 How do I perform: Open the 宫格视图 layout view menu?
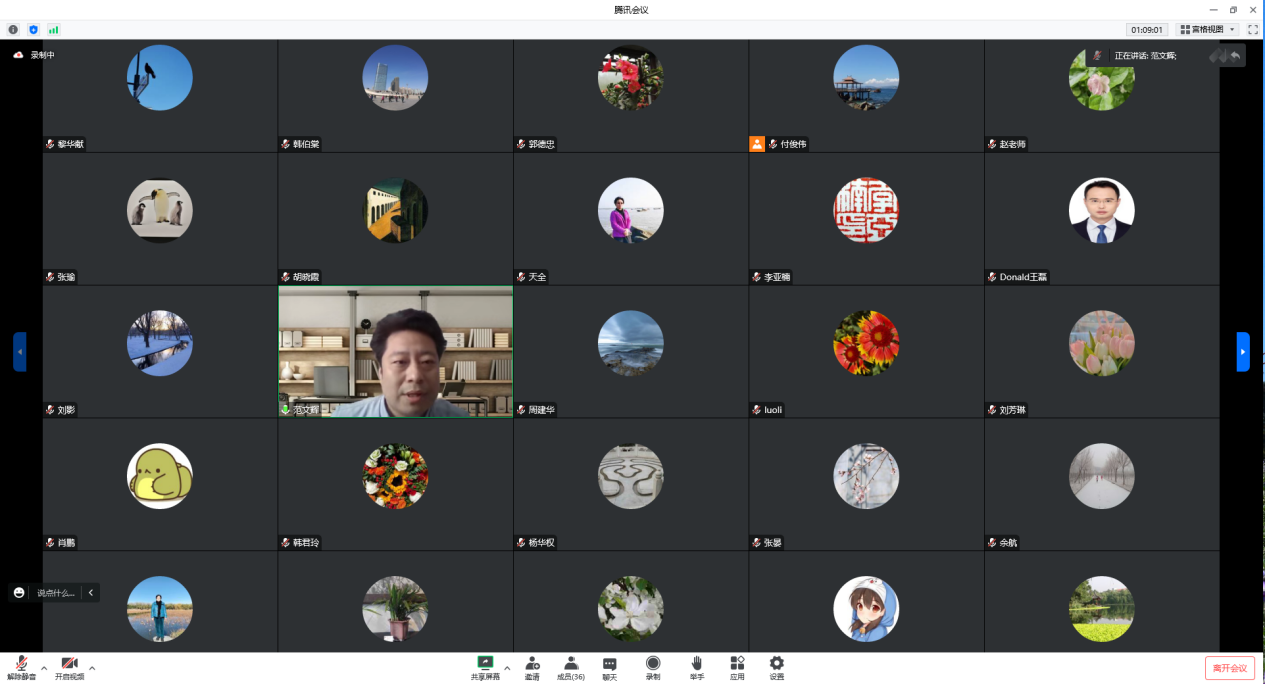[1208, 30]
